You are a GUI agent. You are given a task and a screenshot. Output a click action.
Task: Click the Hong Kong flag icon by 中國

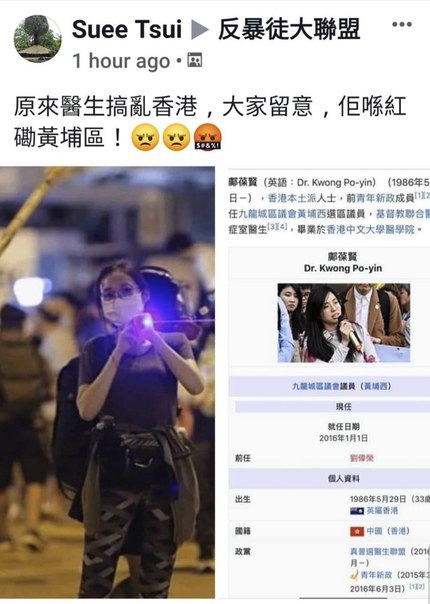357,531
